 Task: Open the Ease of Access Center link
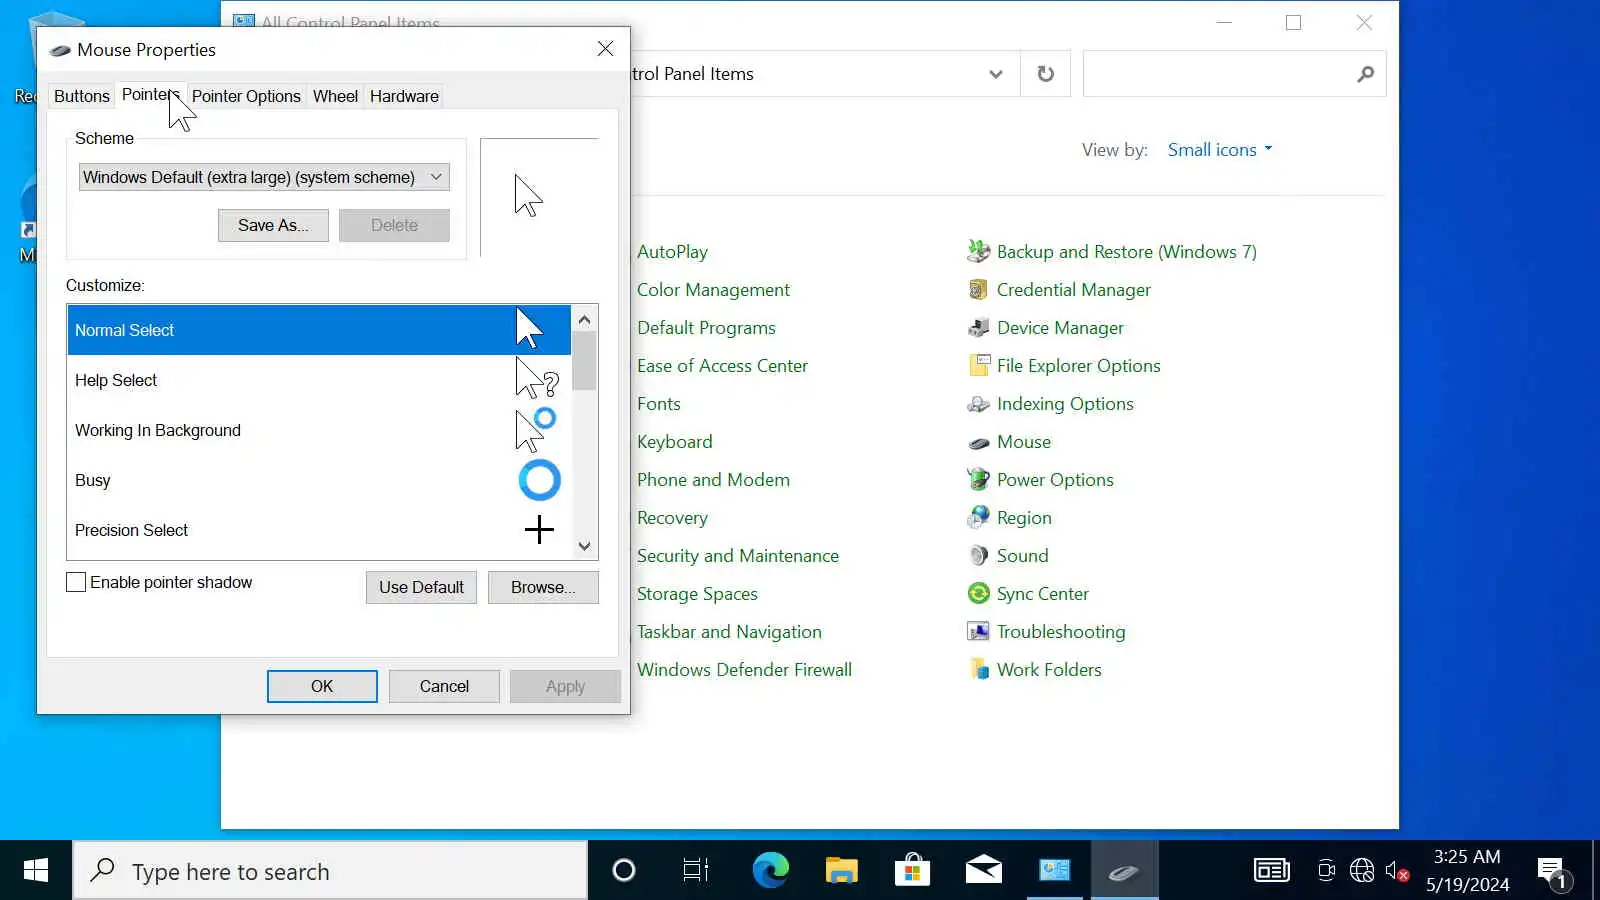click(x=722, y=366)
